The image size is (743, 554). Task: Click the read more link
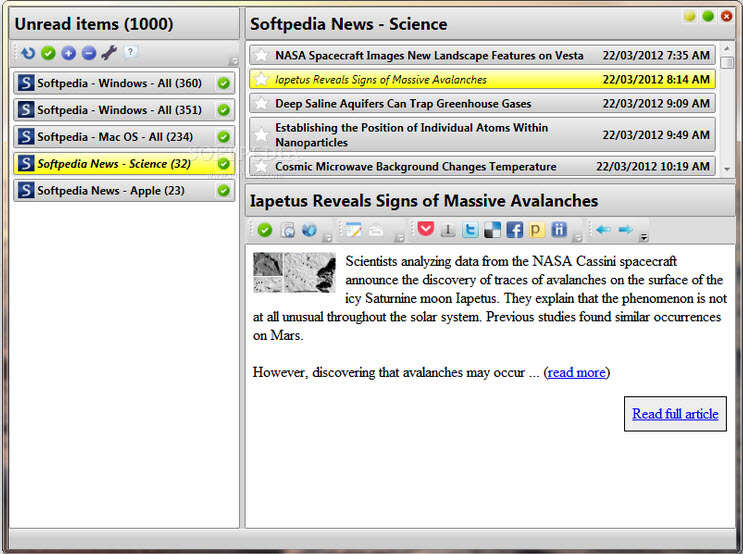click(576, 373)
